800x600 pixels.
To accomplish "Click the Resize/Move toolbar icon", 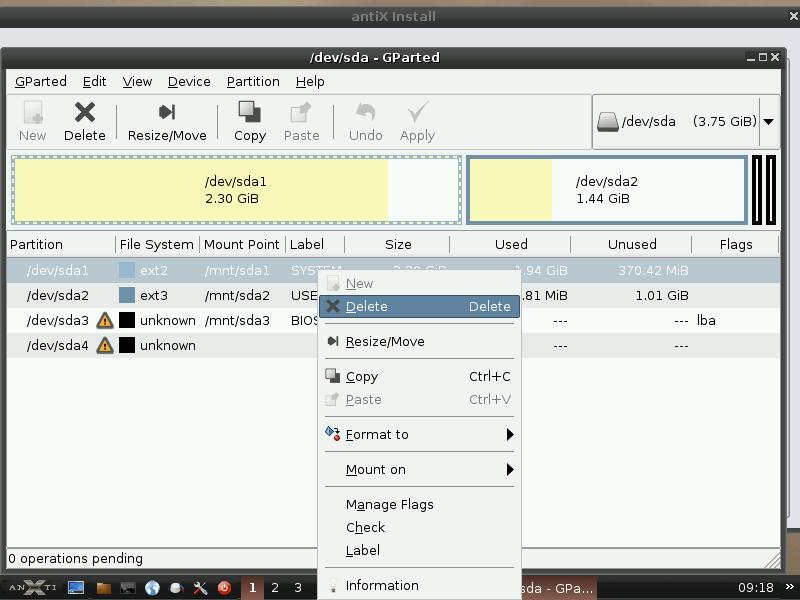I will point(167,112).
